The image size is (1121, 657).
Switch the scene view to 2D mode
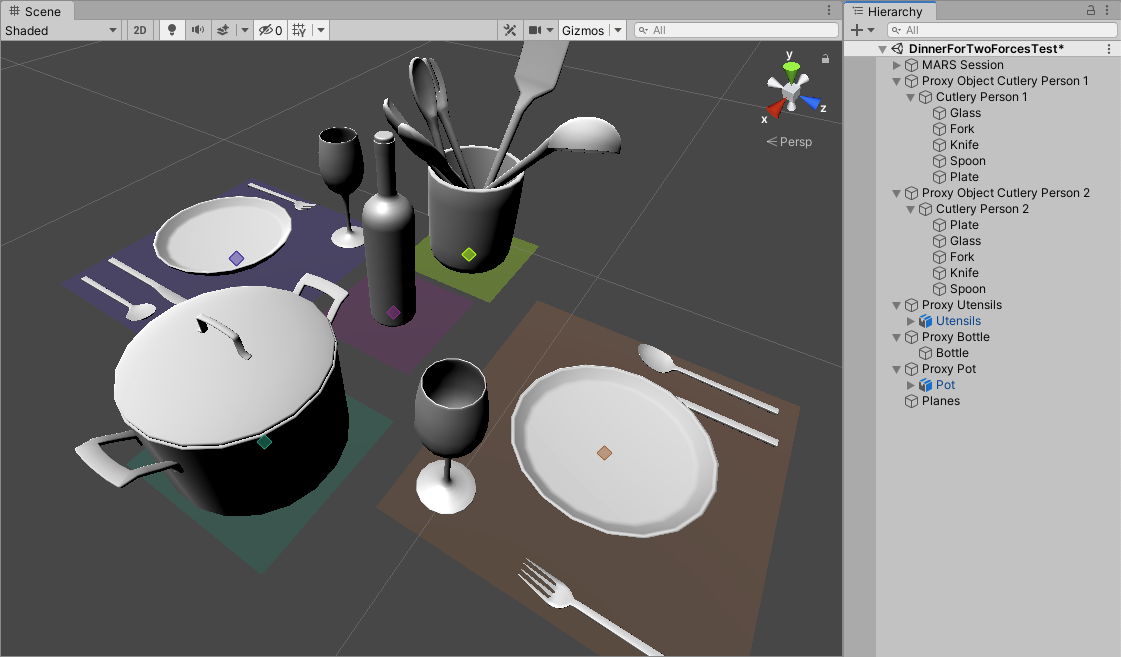tap(140, 30)
